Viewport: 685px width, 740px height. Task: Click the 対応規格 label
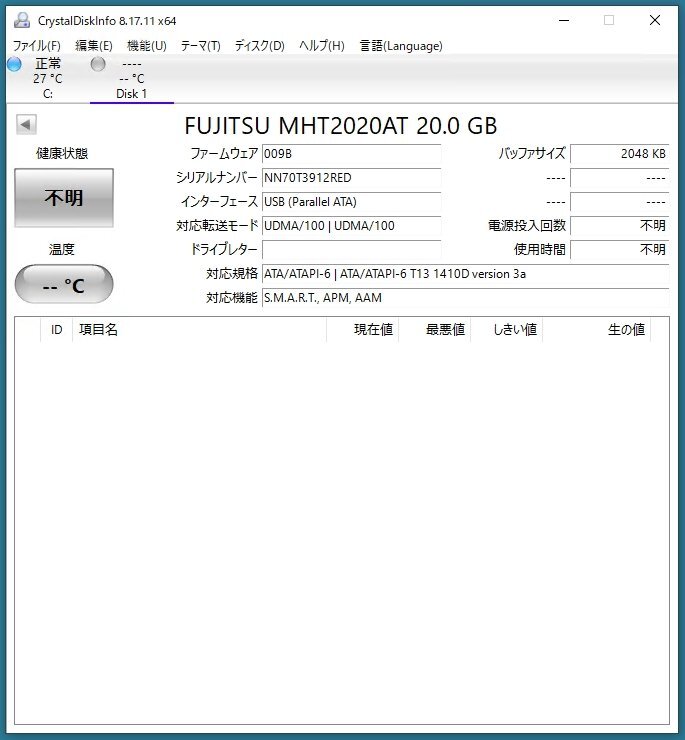tap(232, 274)
